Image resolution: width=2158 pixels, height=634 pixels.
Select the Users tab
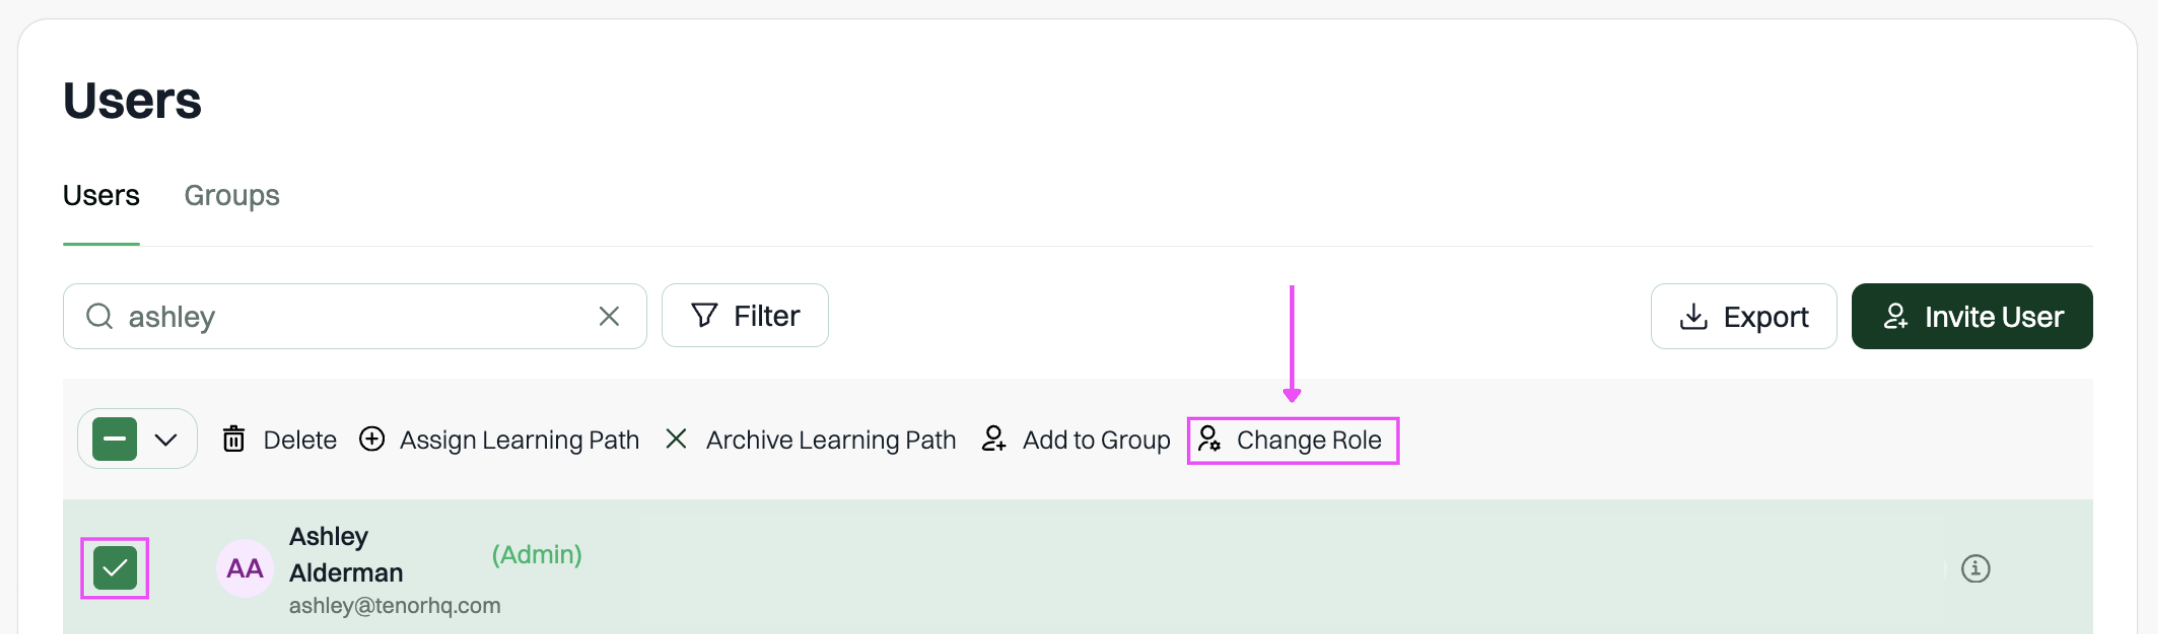click(101, 195)
